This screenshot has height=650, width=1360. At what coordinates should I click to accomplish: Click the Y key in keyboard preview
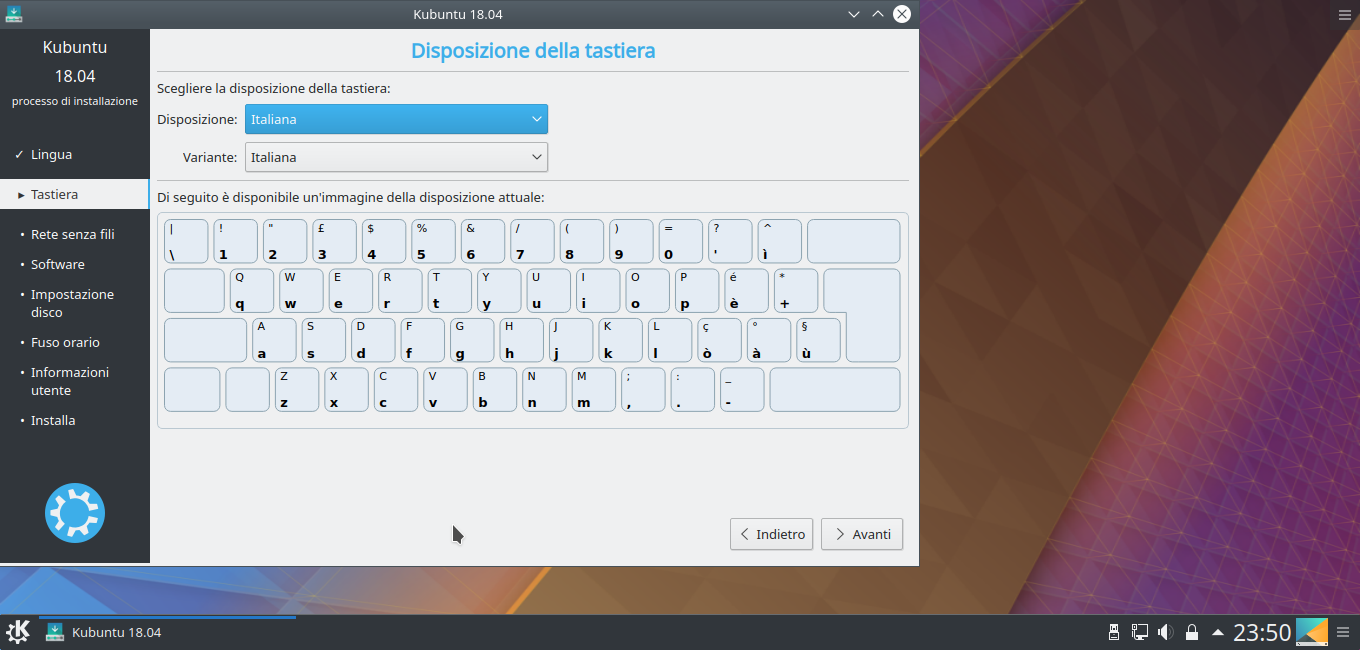(x=499, y=291)
